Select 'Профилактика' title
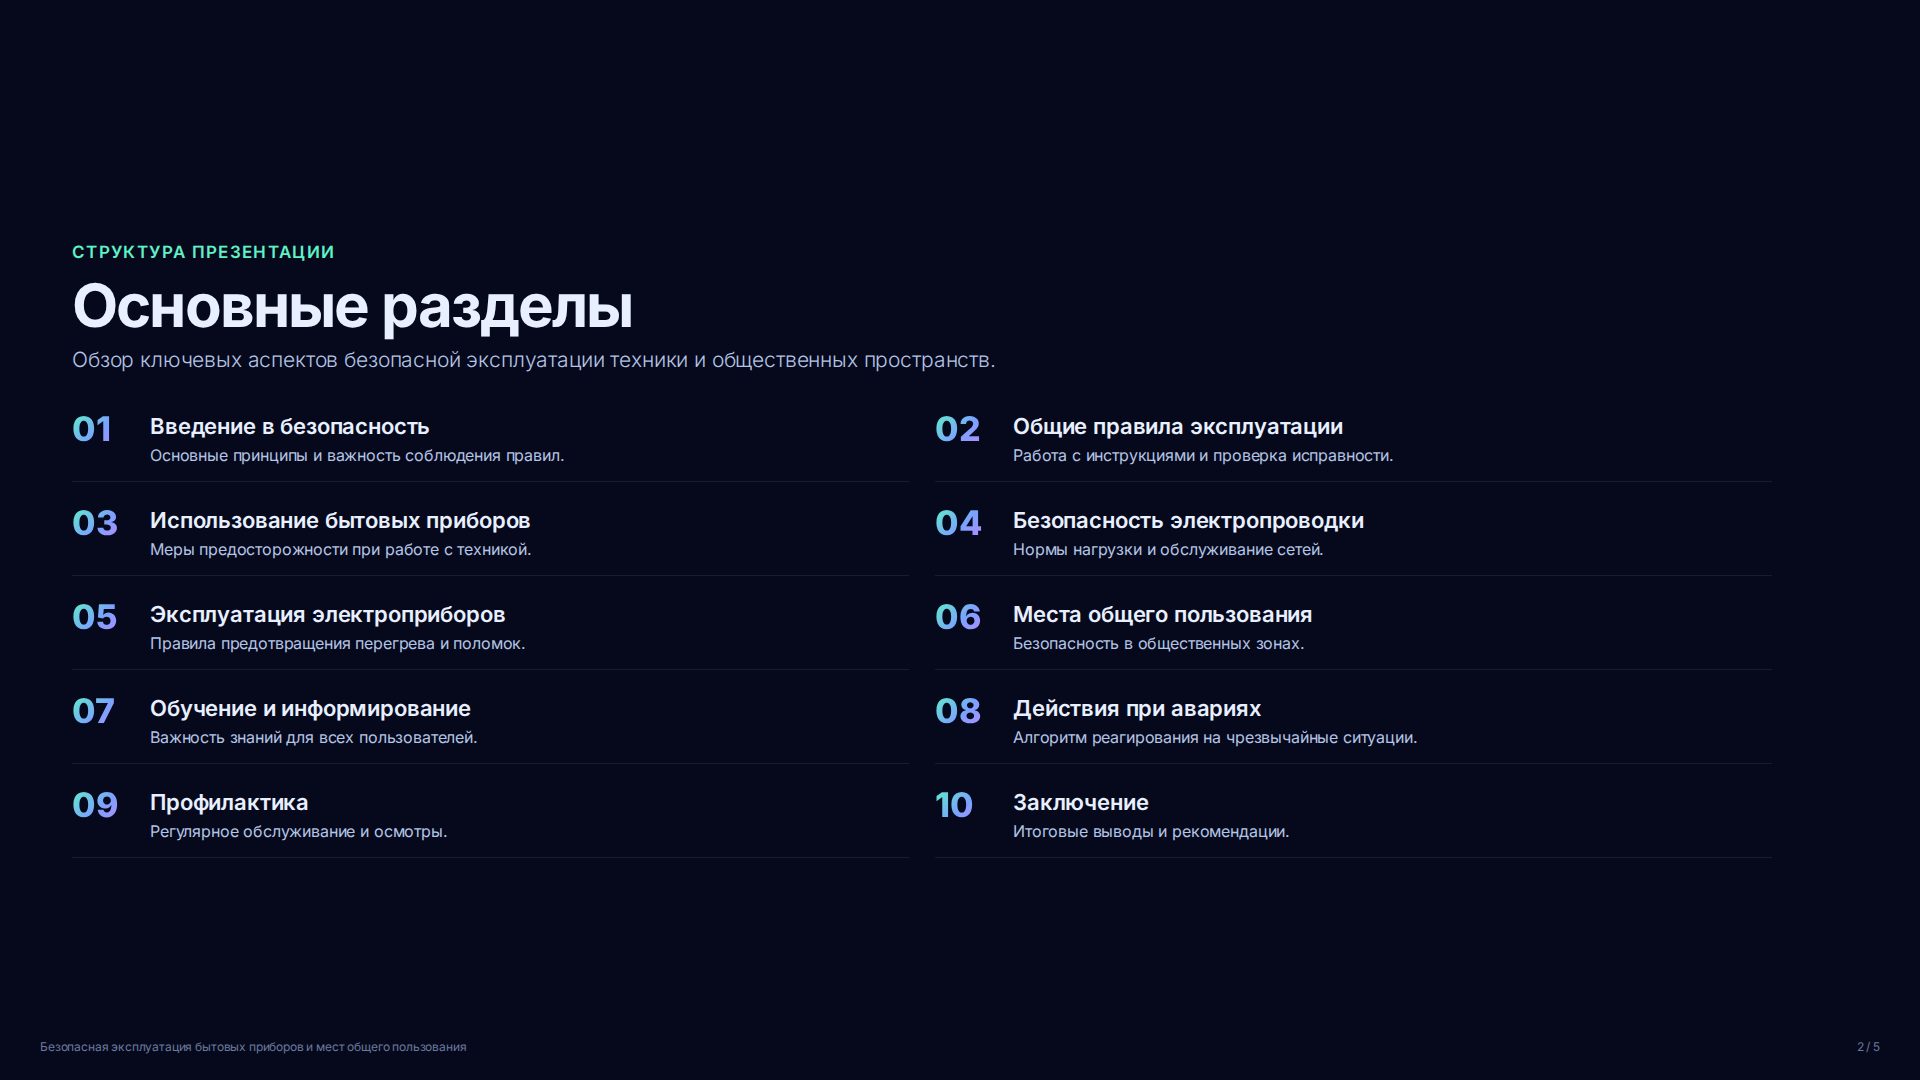 [x=229, y=803]
